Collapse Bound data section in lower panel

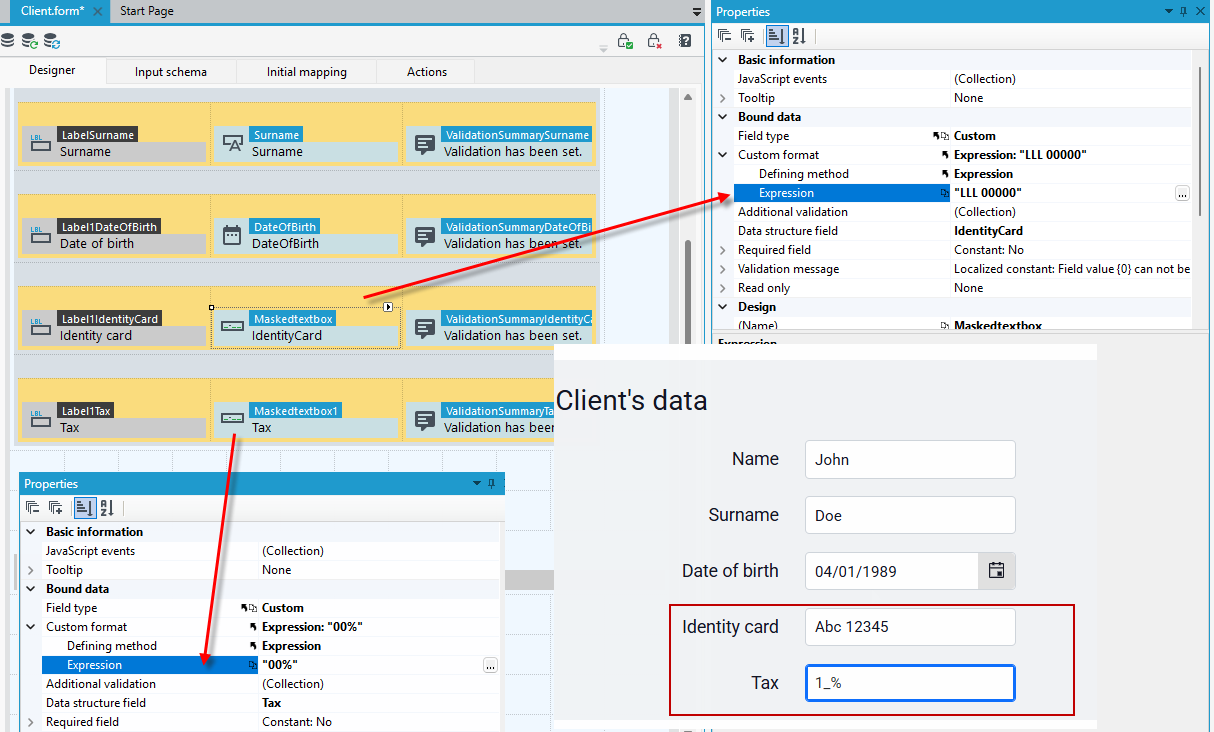[30, 589]
